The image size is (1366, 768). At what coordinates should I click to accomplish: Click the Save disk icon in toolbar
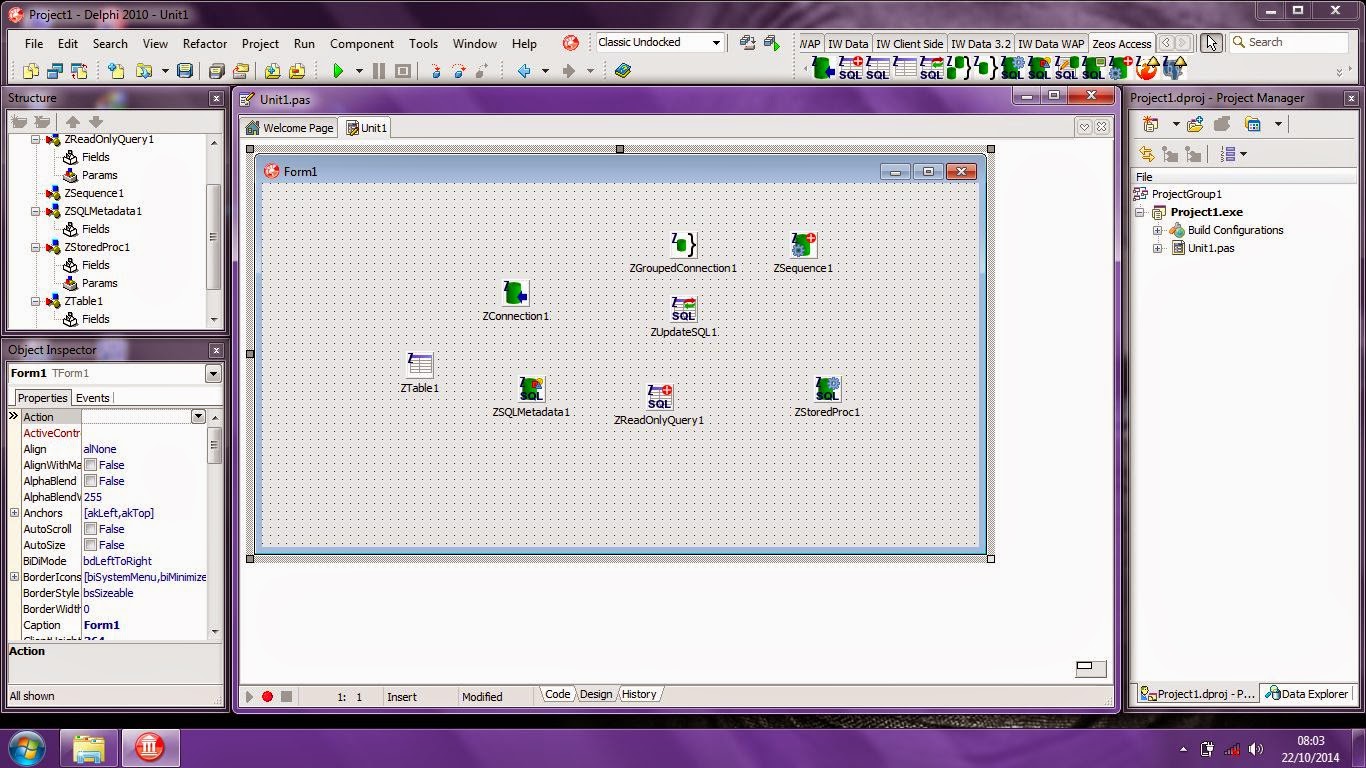coord(184,71)
